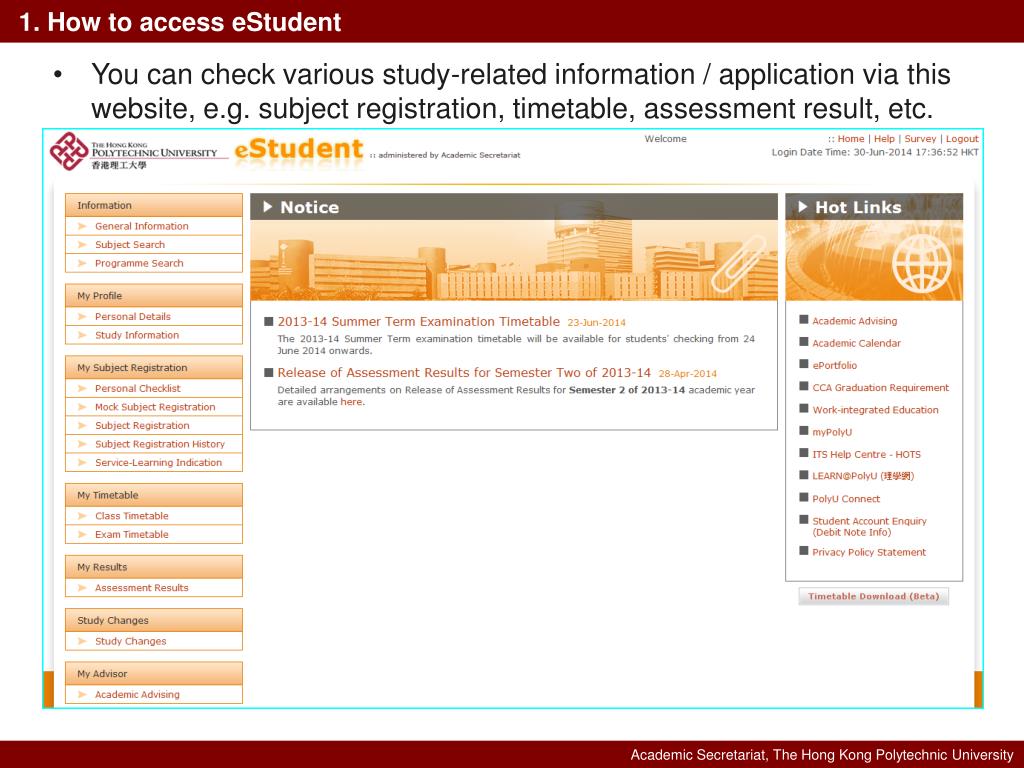Click square bullet beside Release of Assessment Results
This screenshot has height=768, width=1024.
[268, 373]
